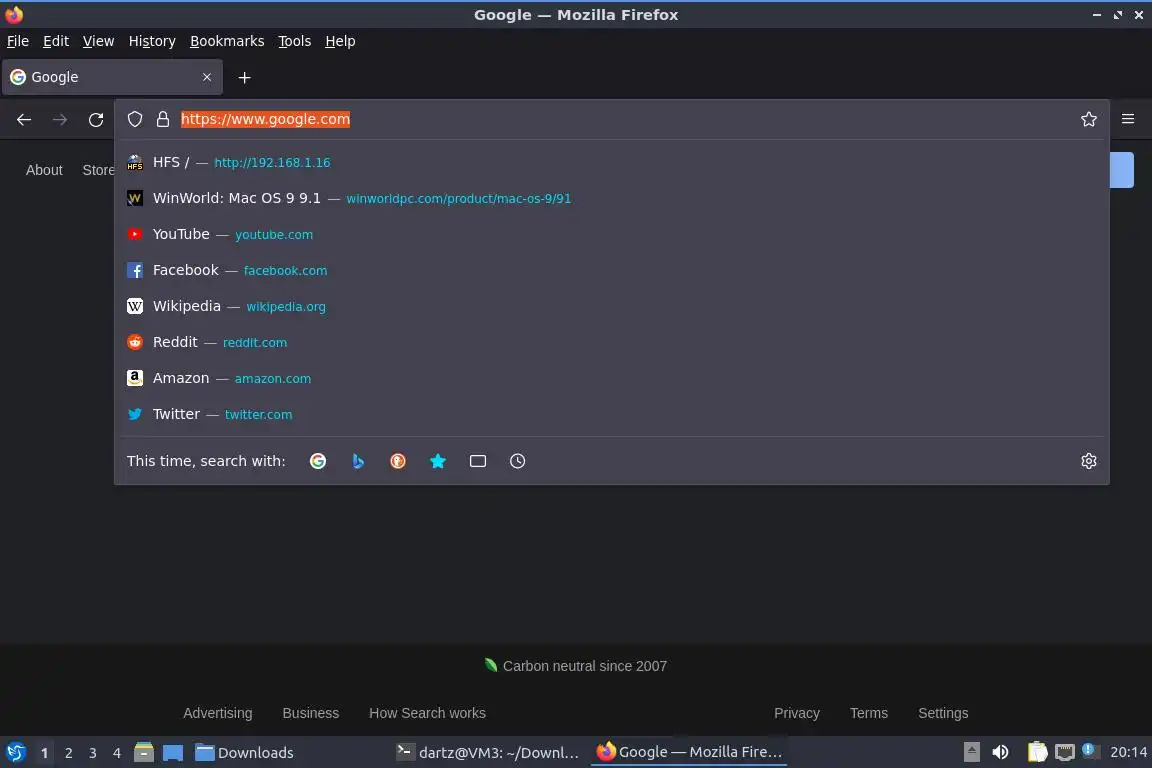Open the Edit menu
The height and width of the screenshot is (768, 1152).
pos(56,41)
